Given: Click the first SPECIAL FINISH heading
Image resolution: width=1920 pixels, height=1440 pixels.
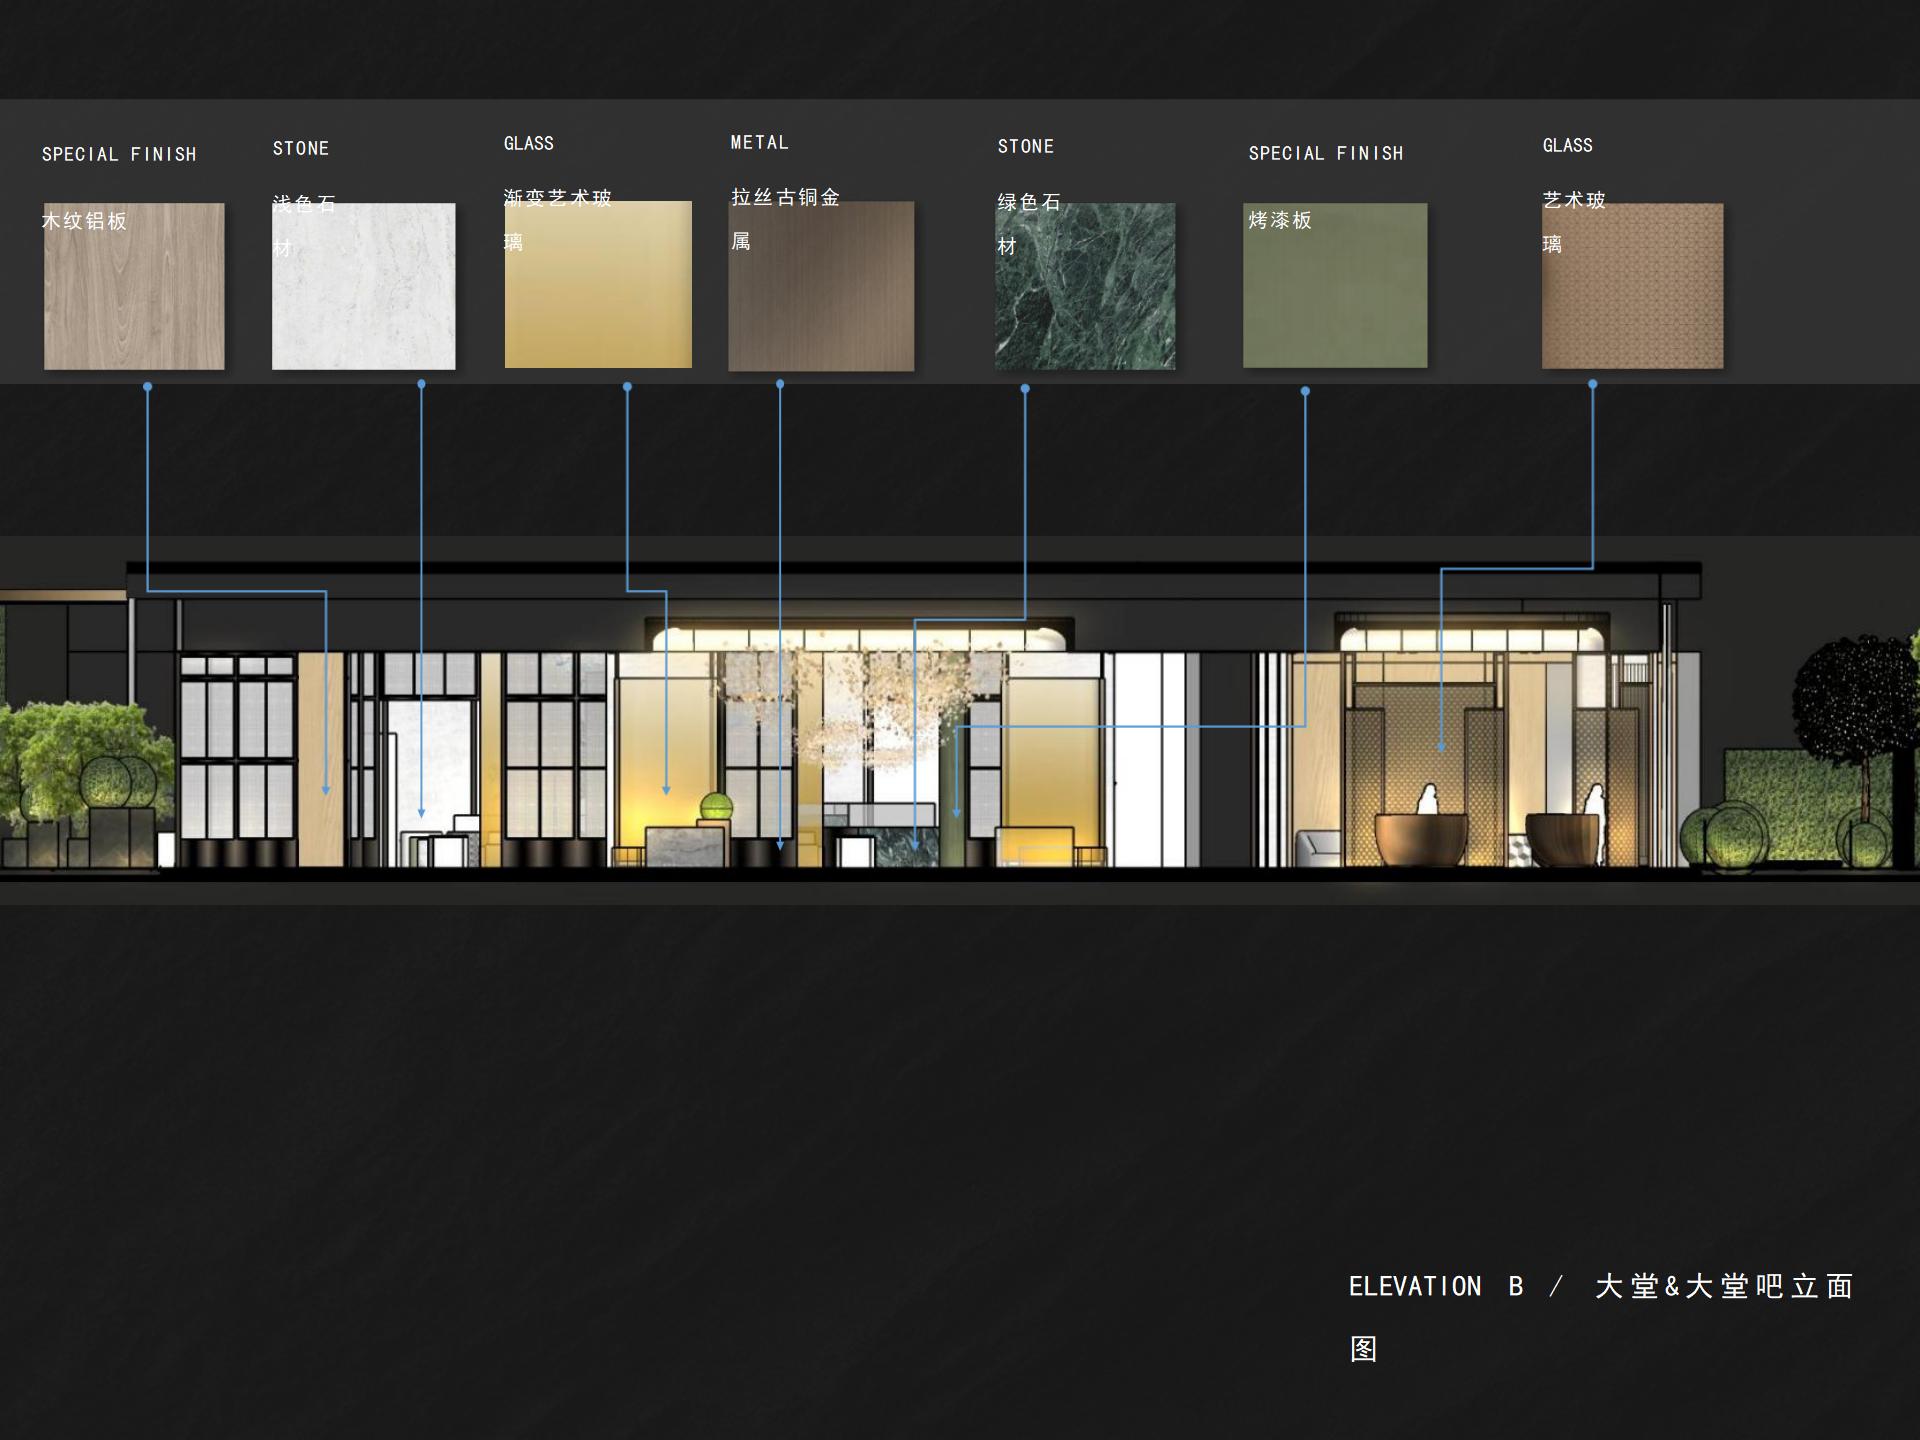Looking at the screenshot, I should pyautogui.click(x=119, y=154).
